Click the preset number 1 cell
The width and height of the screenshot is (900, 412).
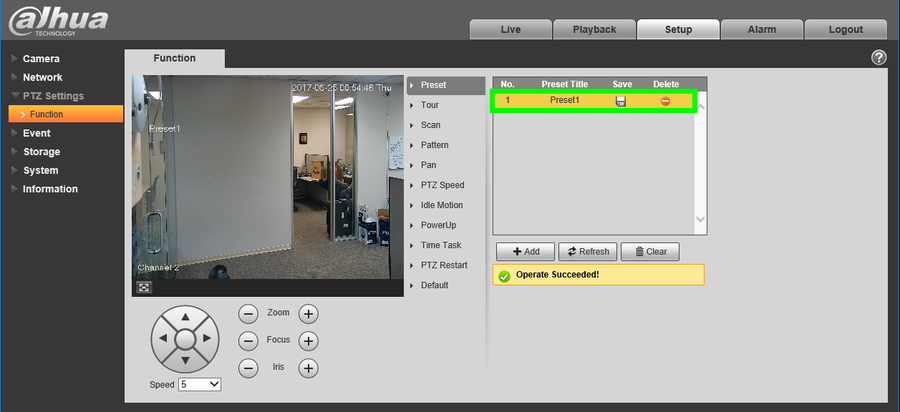pos(507,100)
